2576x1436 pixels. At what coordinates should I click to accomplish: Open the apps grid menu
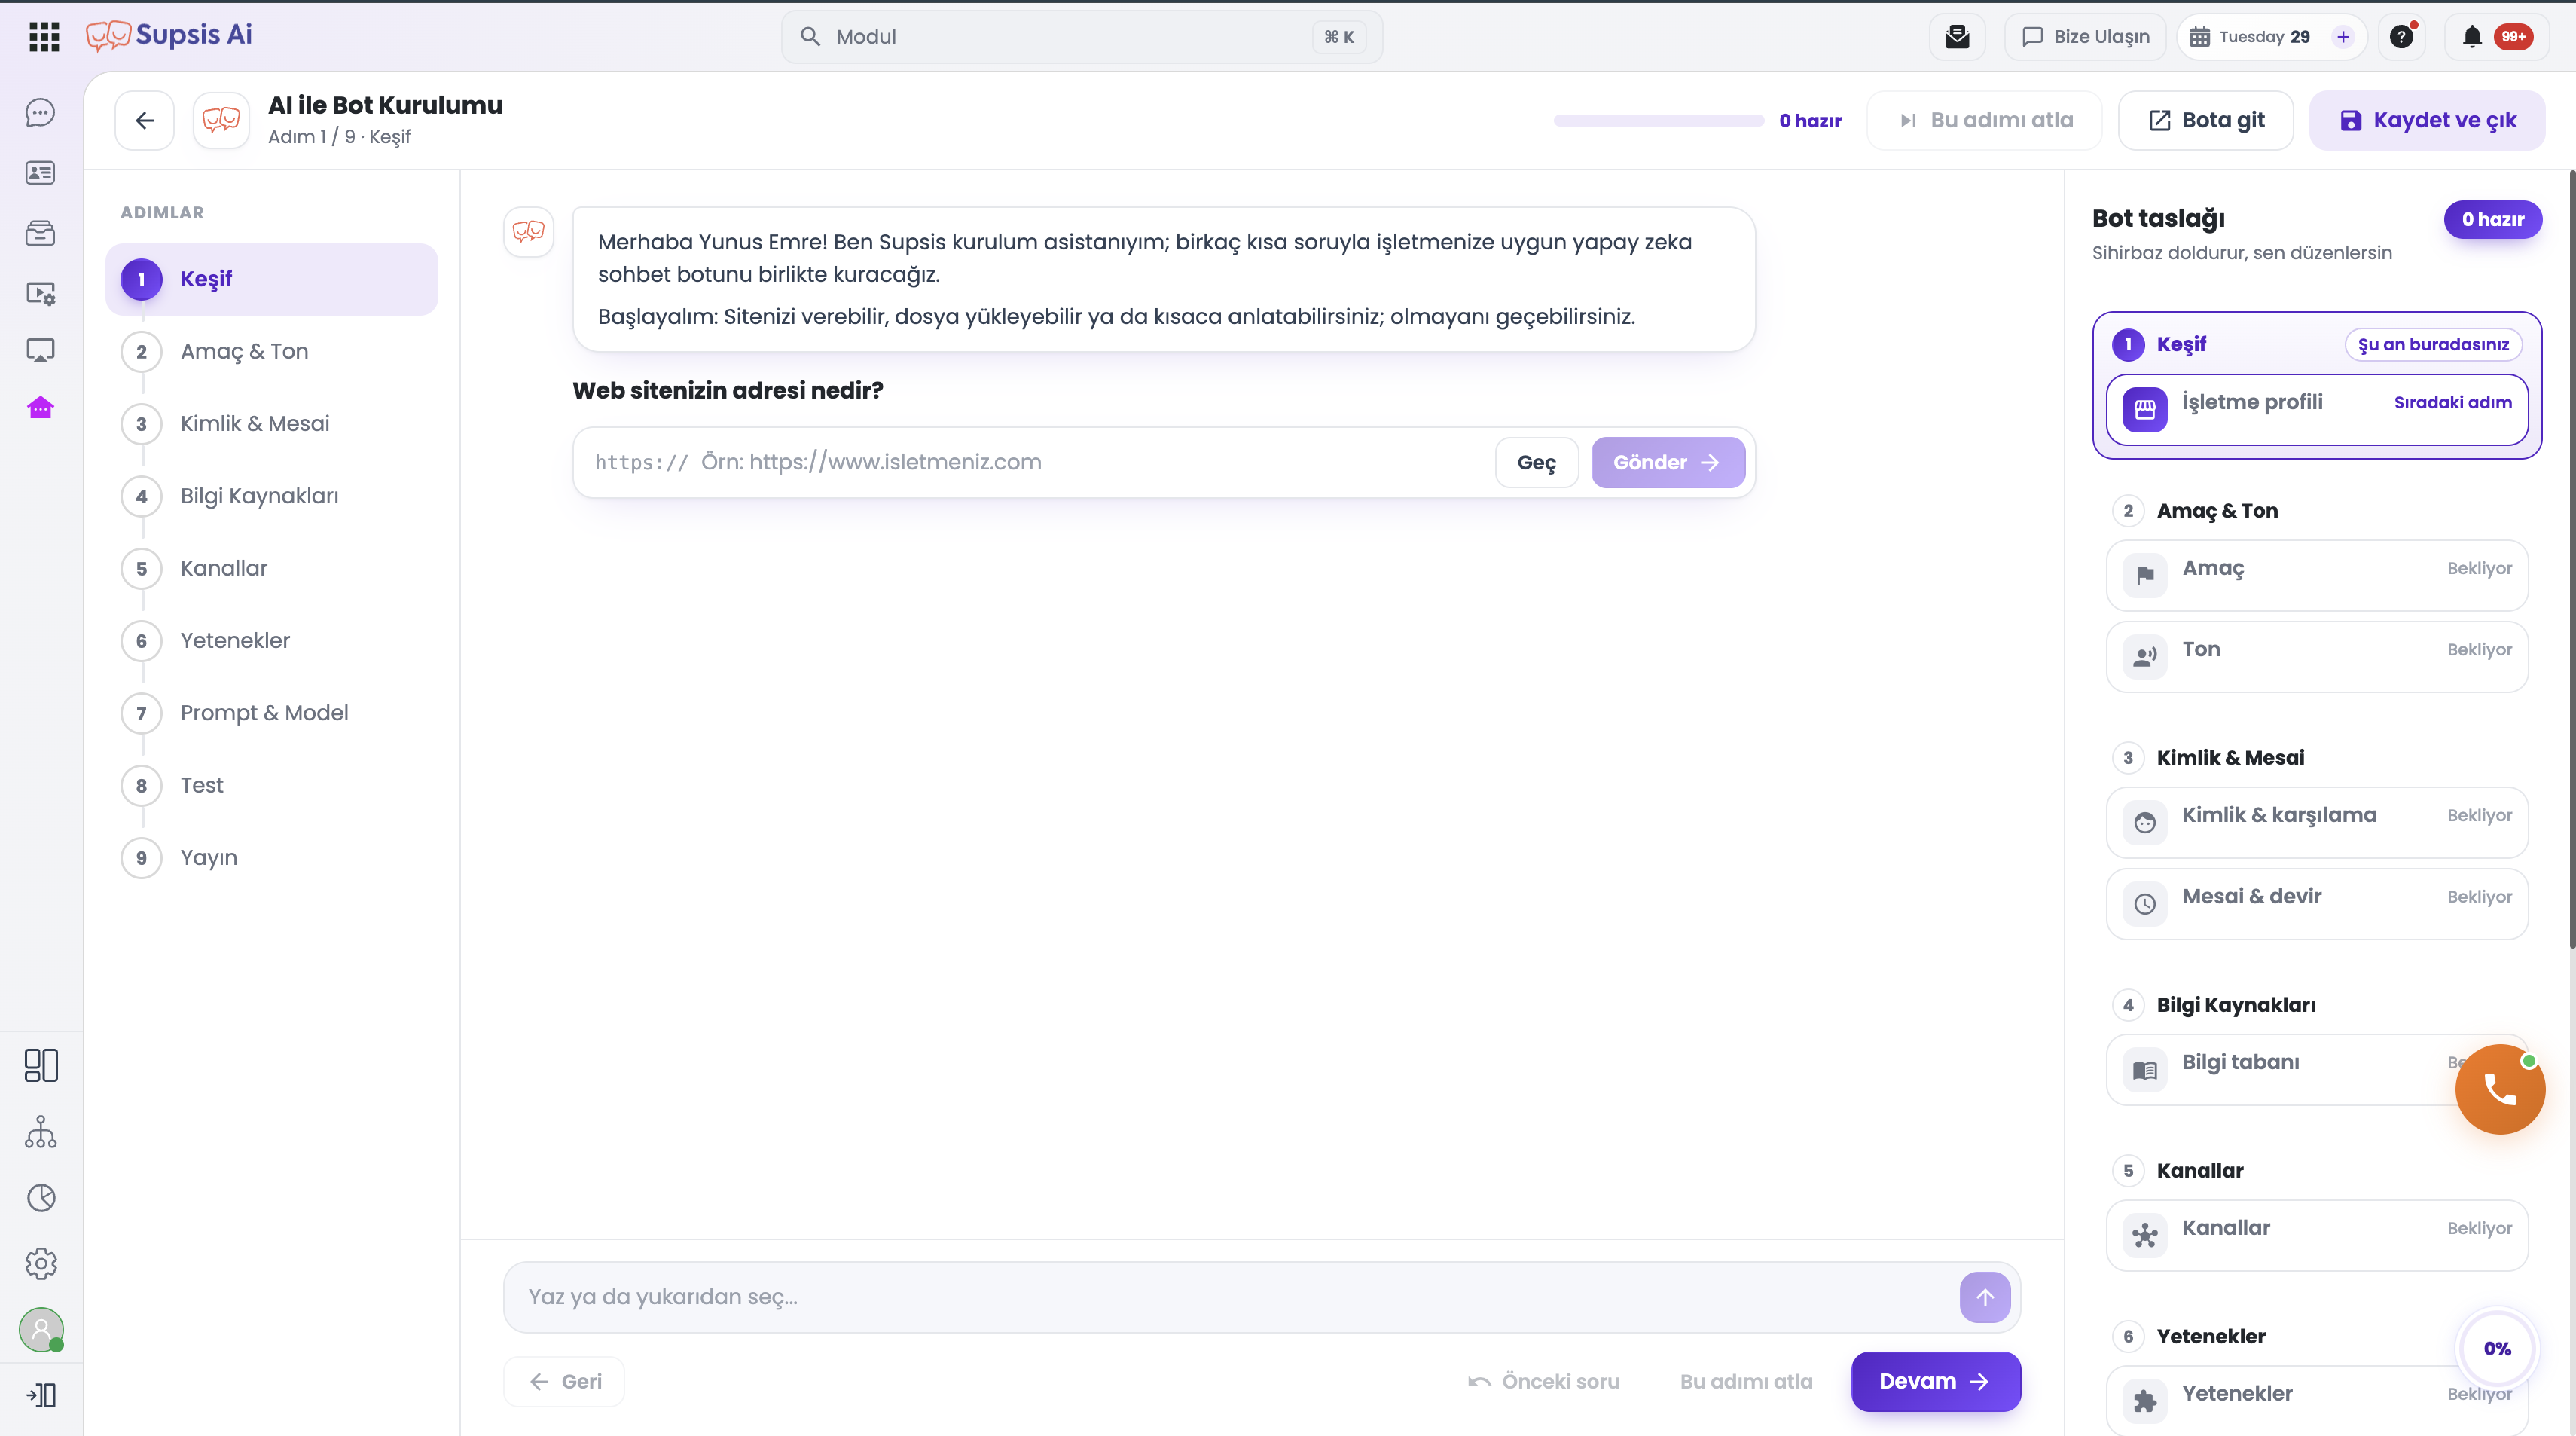(44, 37)
